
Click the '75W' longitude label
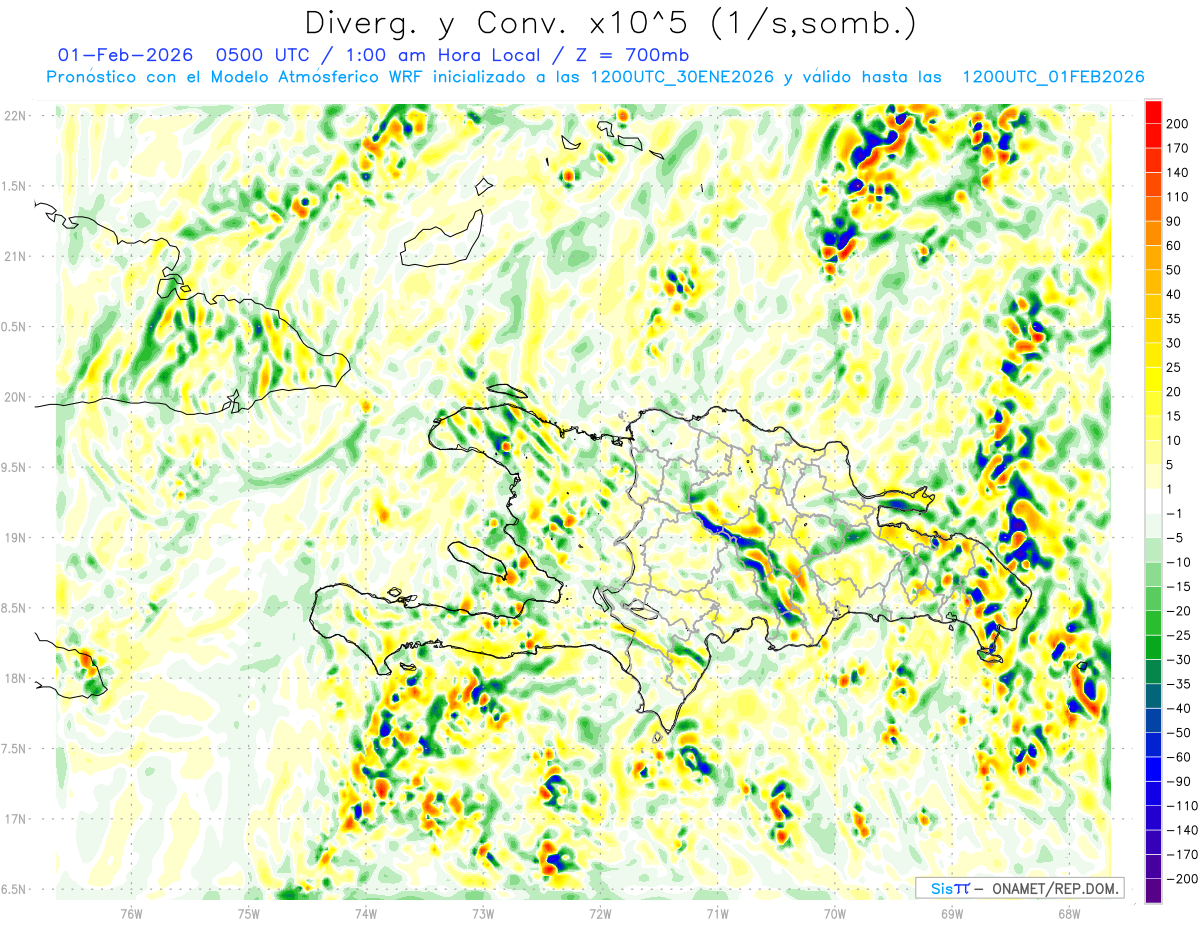248,915
